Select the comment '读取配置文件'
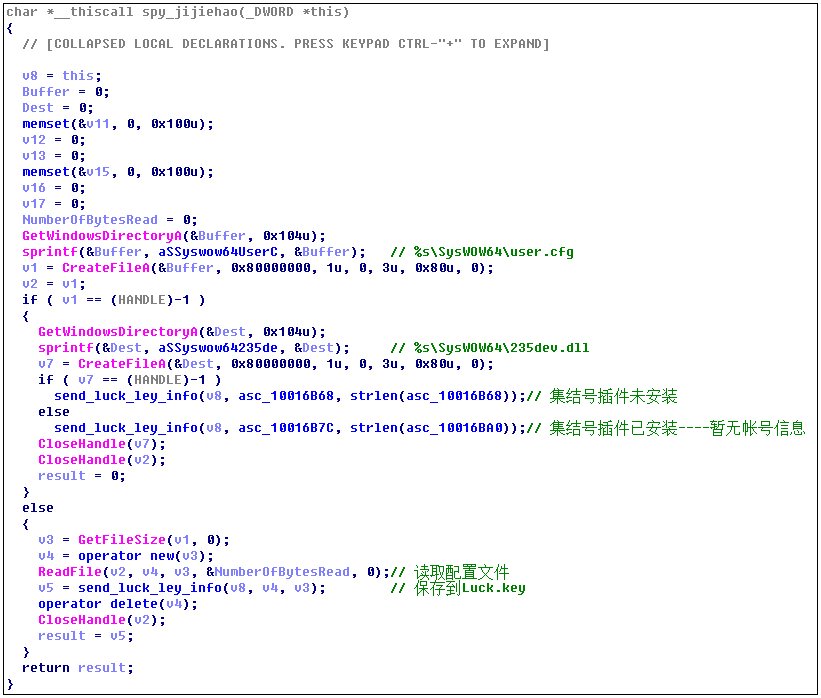This screenshot has width=821, height=698. tap(461, 572)
